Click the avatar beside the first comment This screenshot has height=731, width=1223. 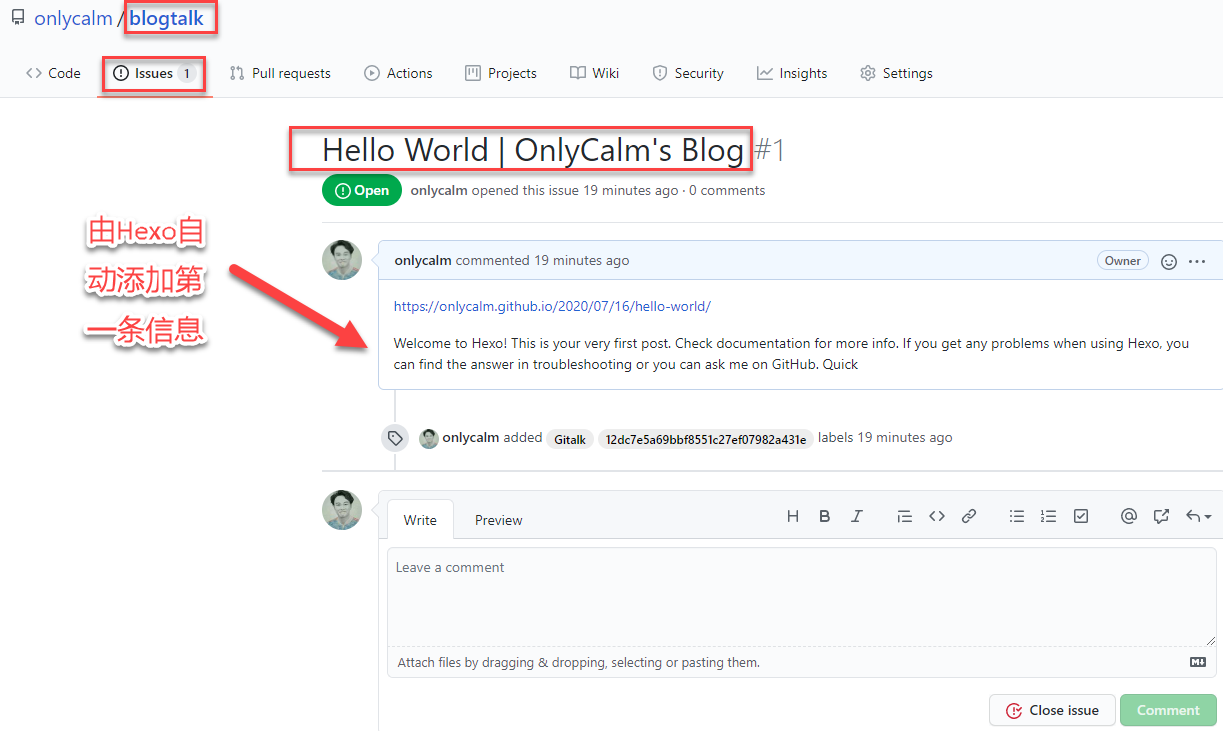342,260
